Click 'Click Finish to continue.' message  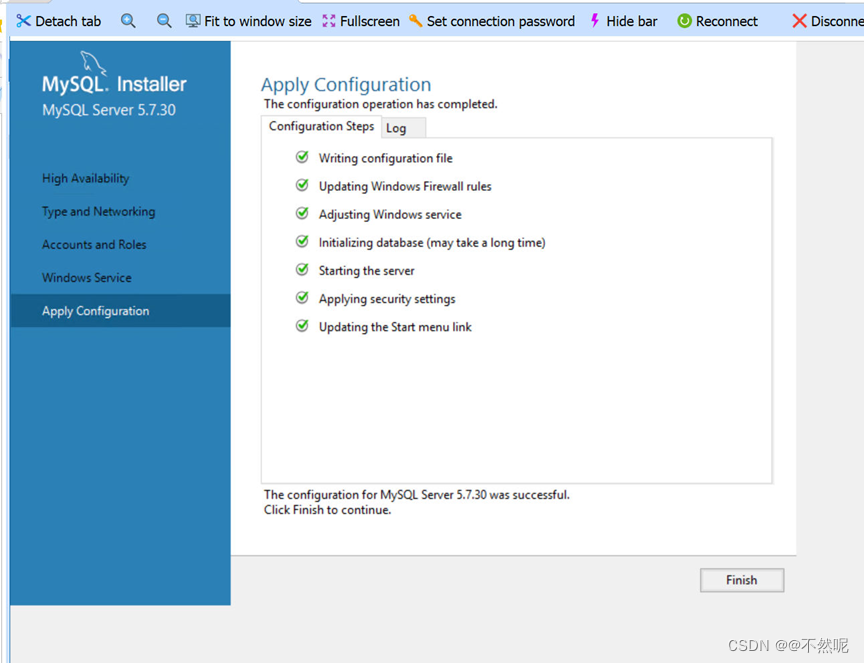[x=327, y=510]
